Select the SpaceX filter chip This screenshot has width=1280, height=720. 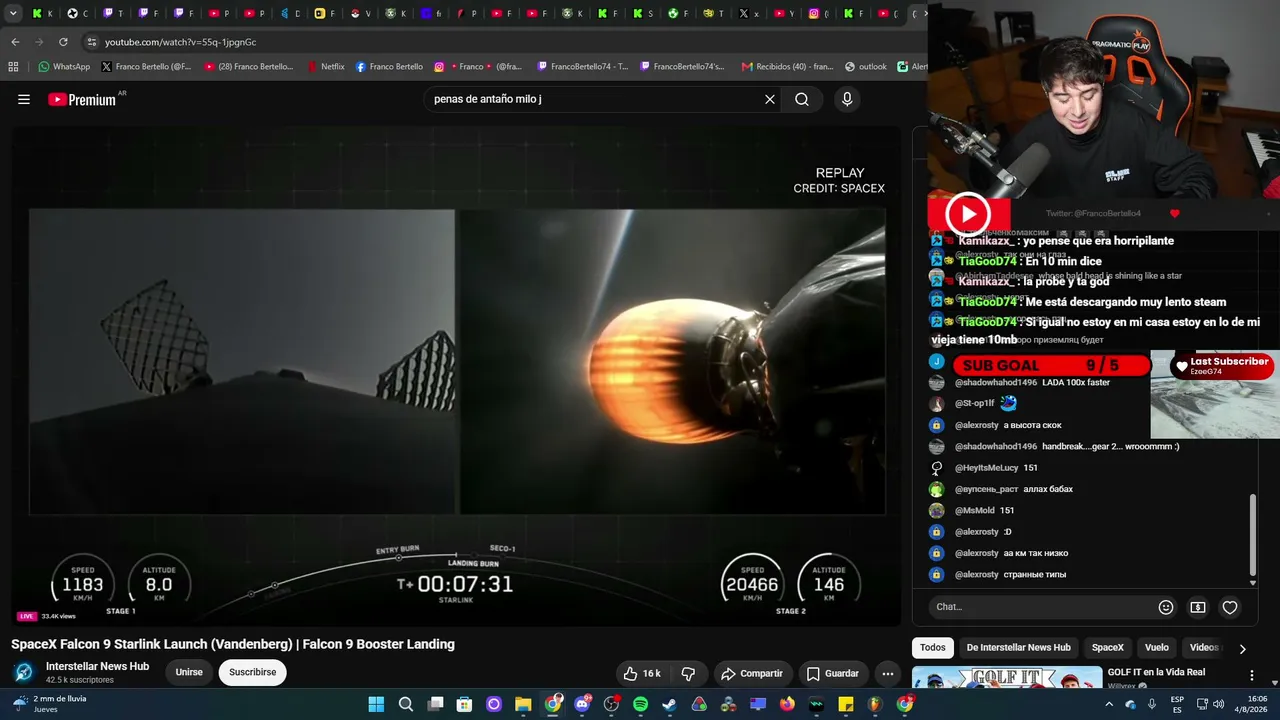coord(1108,647)
